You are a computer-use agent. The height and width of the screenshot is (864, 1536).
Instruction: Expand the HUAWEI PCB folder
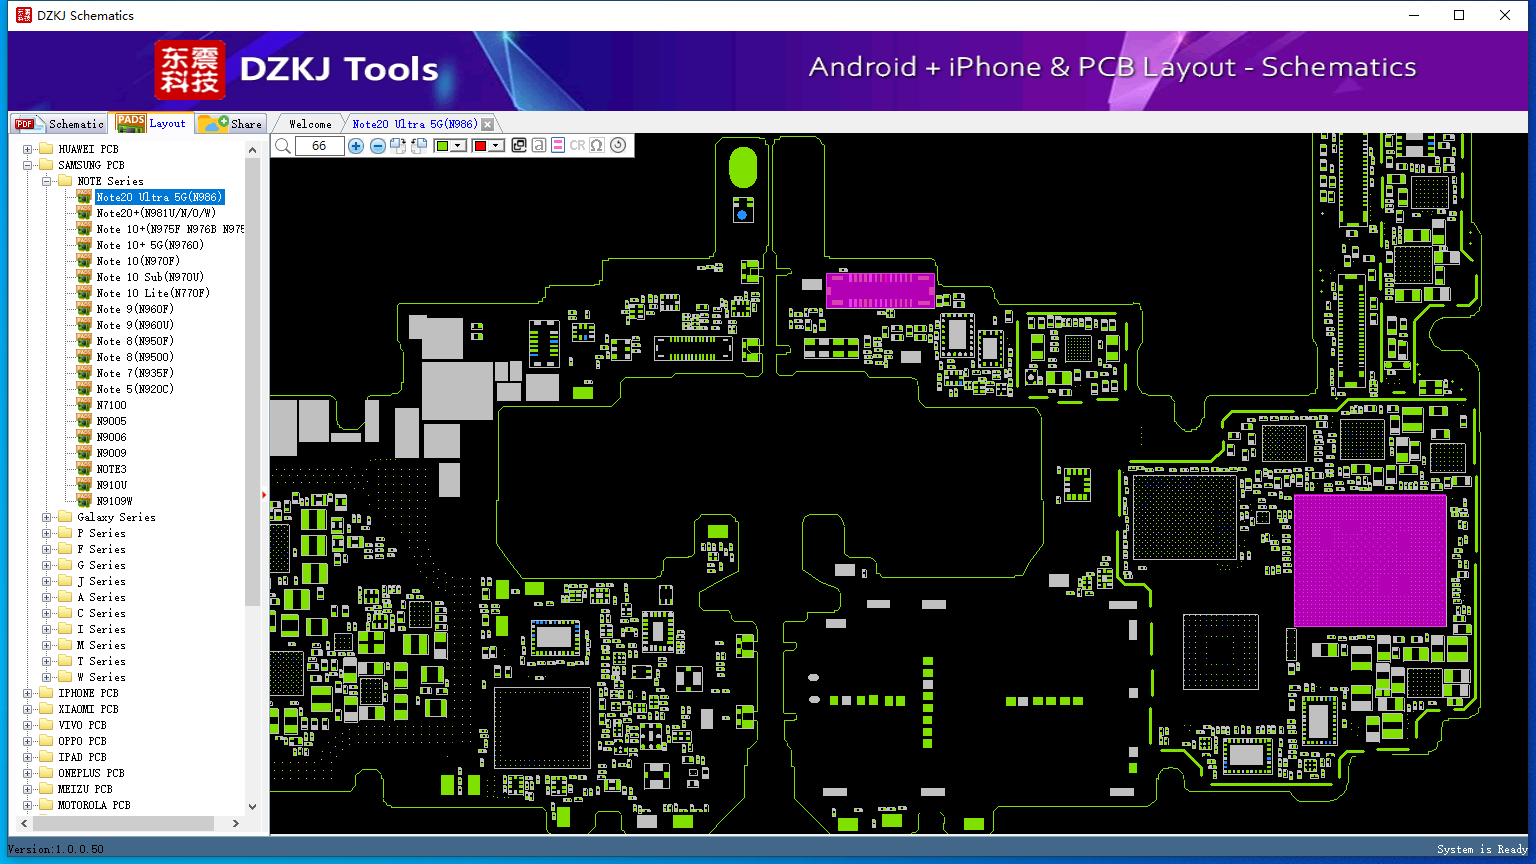click(x=28, y=149)
